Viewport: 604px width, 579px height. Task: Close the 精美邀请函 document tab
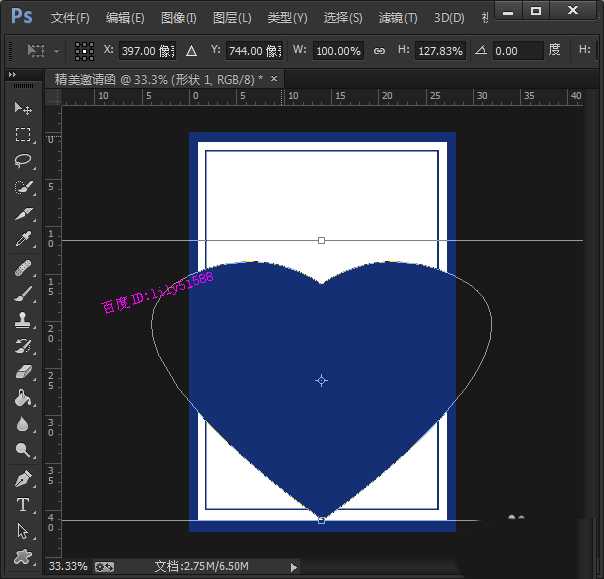pyautogui.click(x=274, y=78)
